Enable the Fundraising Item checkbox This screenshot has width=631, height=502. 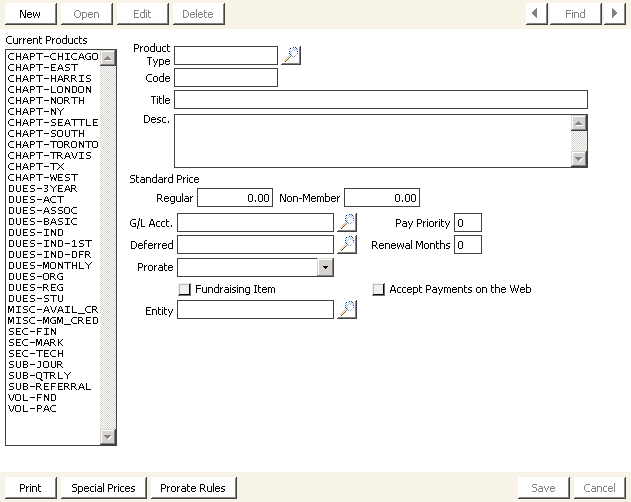point(184,289)
